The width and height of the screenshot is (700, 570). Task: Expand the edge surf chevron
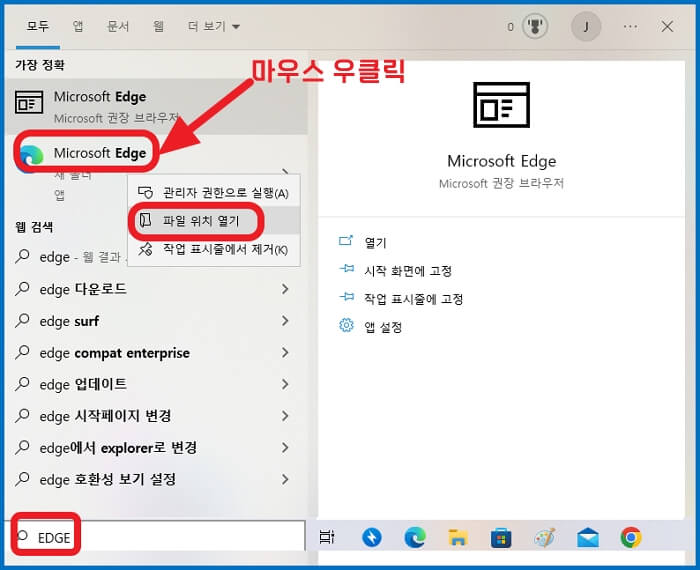coord(285,321)
